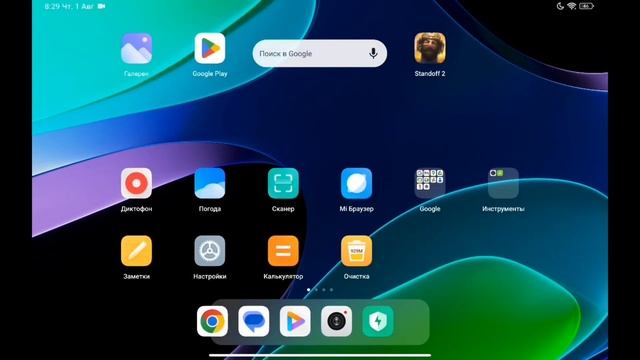Open the Очистка cleaner app
The height and width of the screenshot is (360, 640).
coord(356,251)
